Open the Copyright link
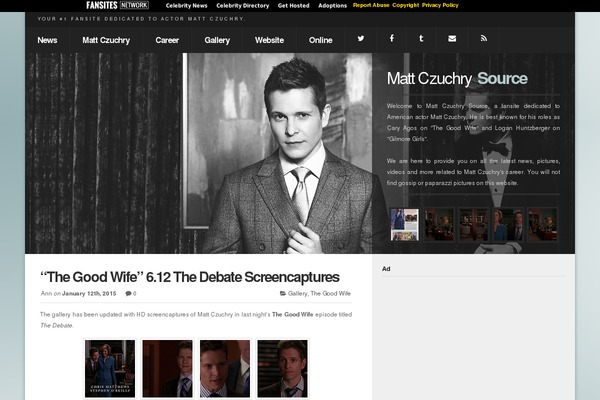 pos(406,5)
